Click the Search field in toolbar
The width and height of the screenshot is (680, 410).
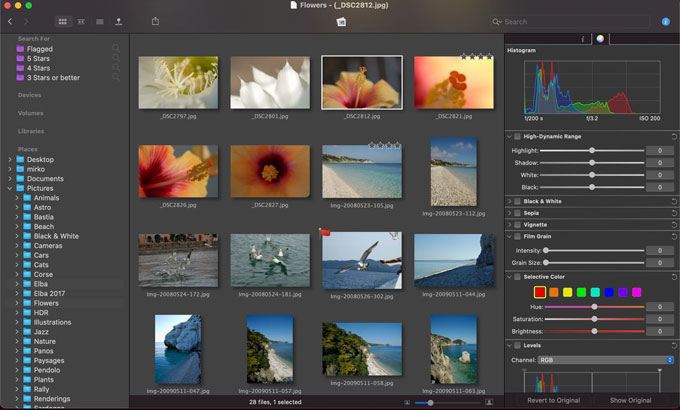(x=570, y=22)
